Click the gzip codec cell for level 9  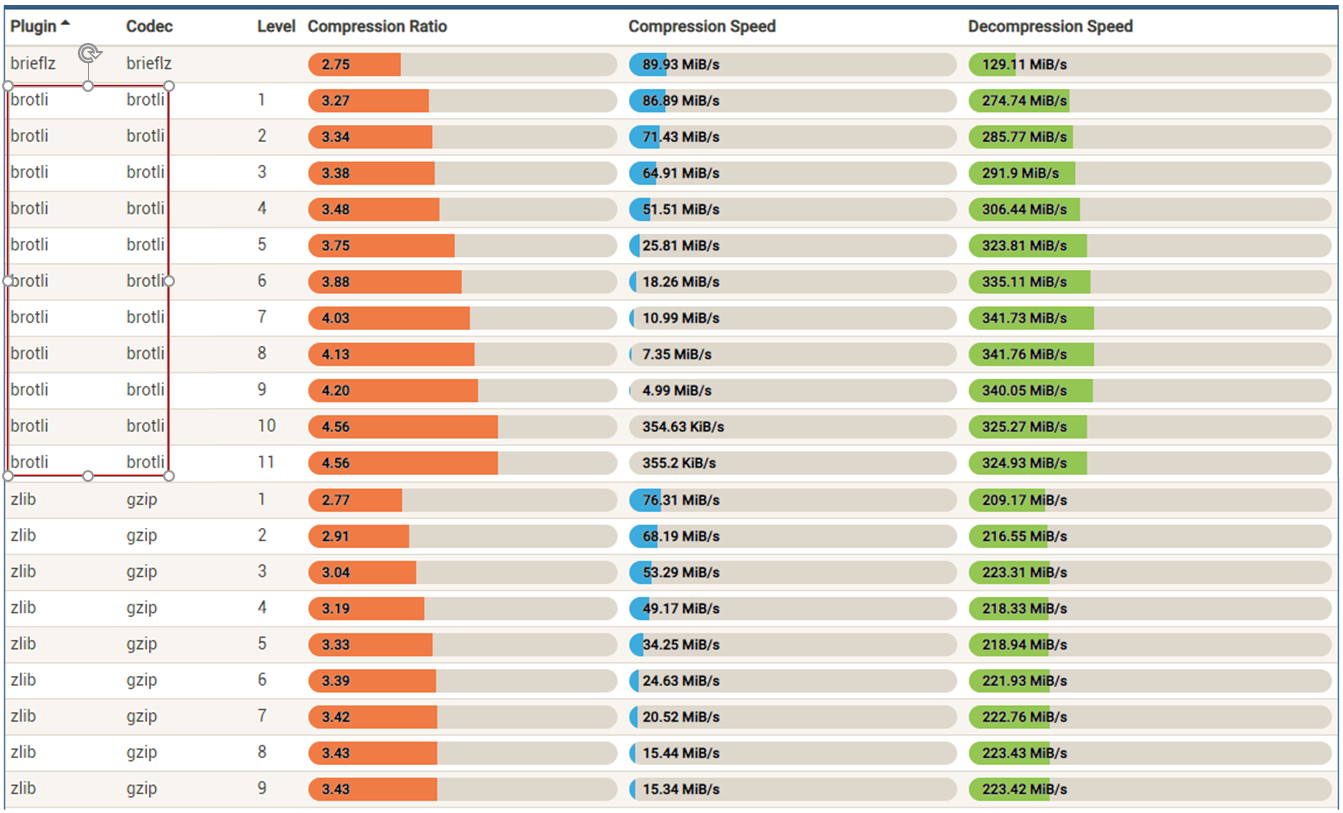point(142,788)
